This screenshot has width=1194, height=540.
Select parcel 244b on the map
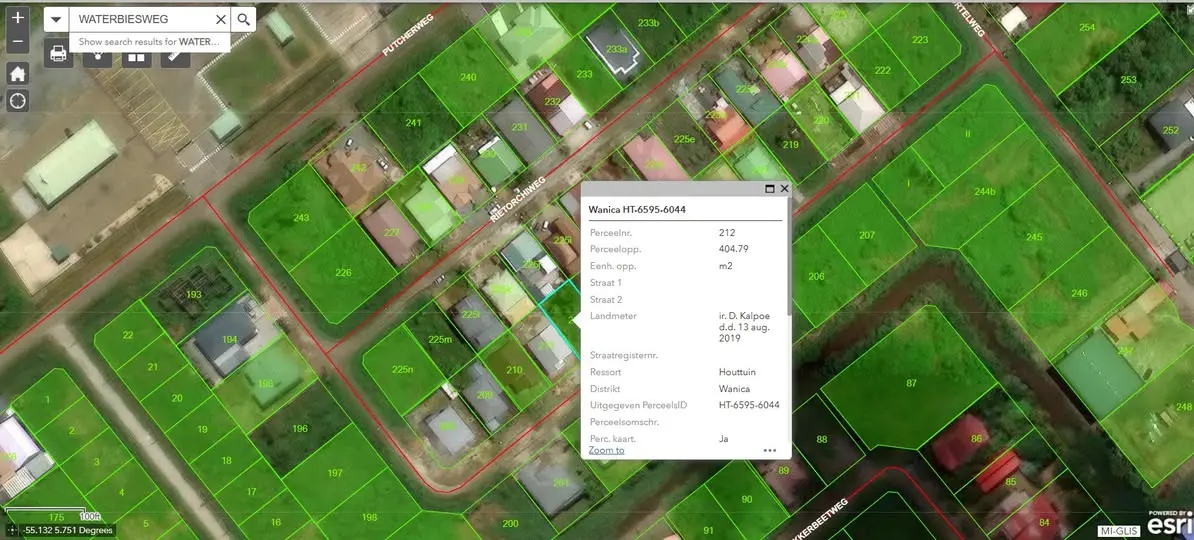985,191
